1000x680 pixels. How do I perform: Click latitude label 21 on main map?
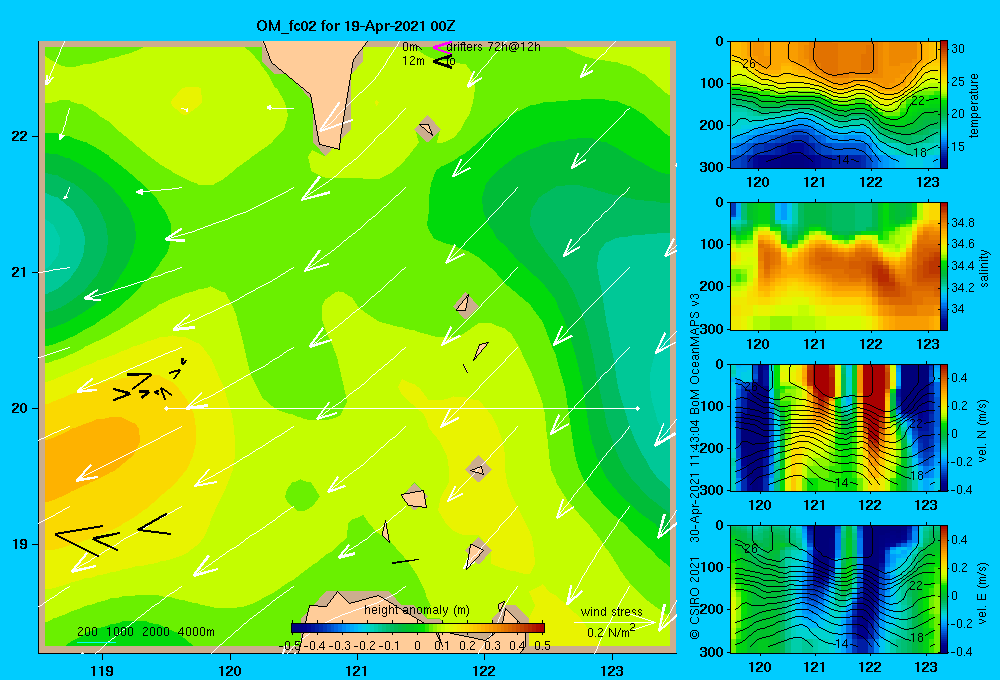(x=19, y=272)
